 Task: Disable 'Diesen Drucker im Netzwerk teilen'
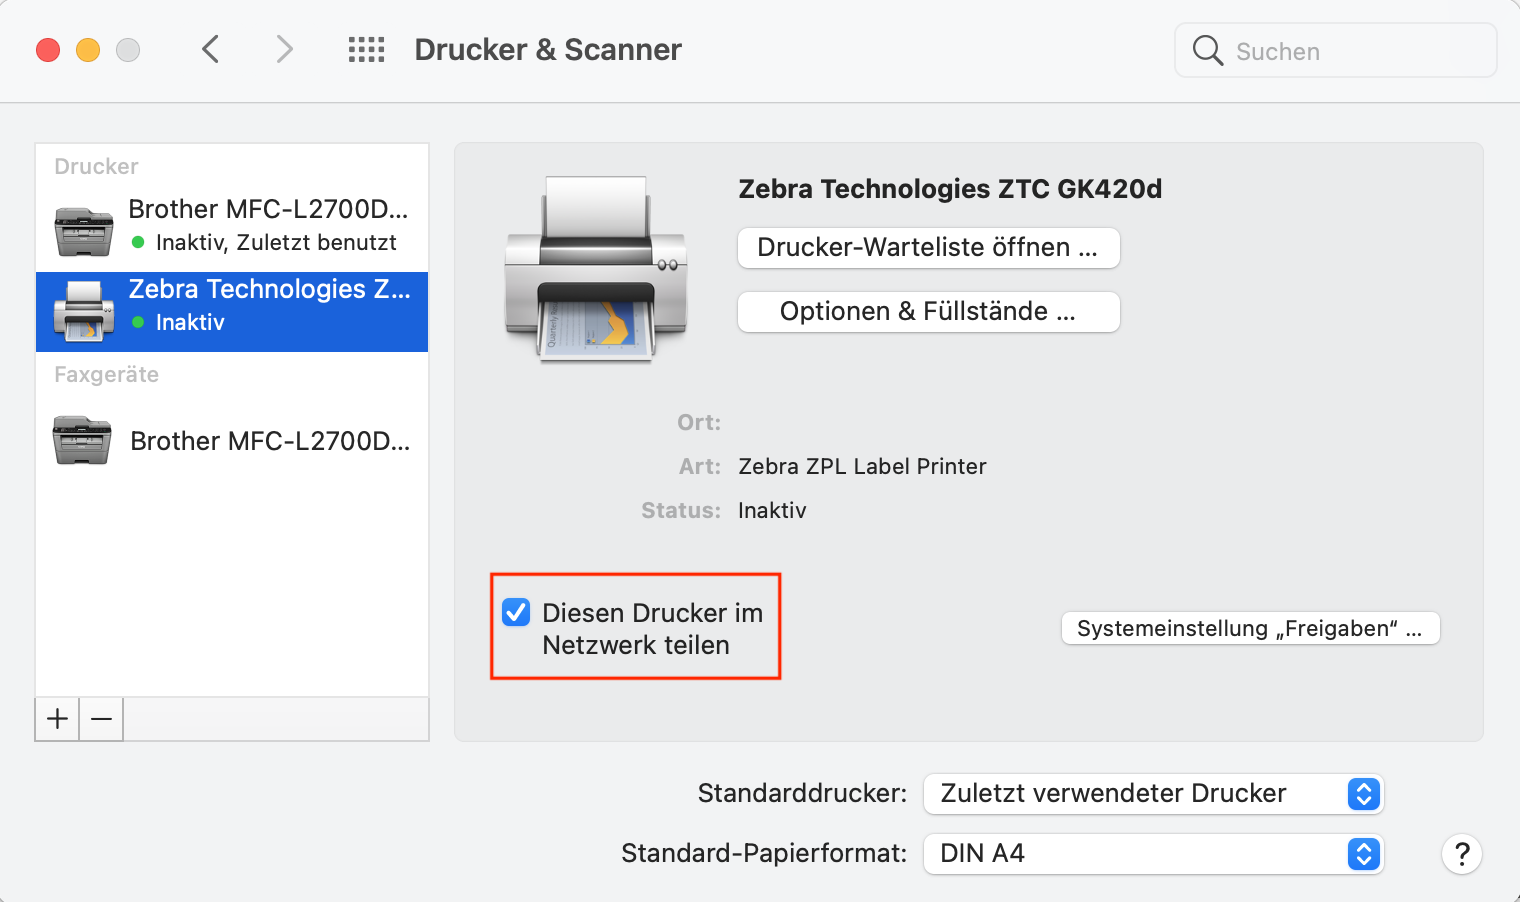(515, 612)
